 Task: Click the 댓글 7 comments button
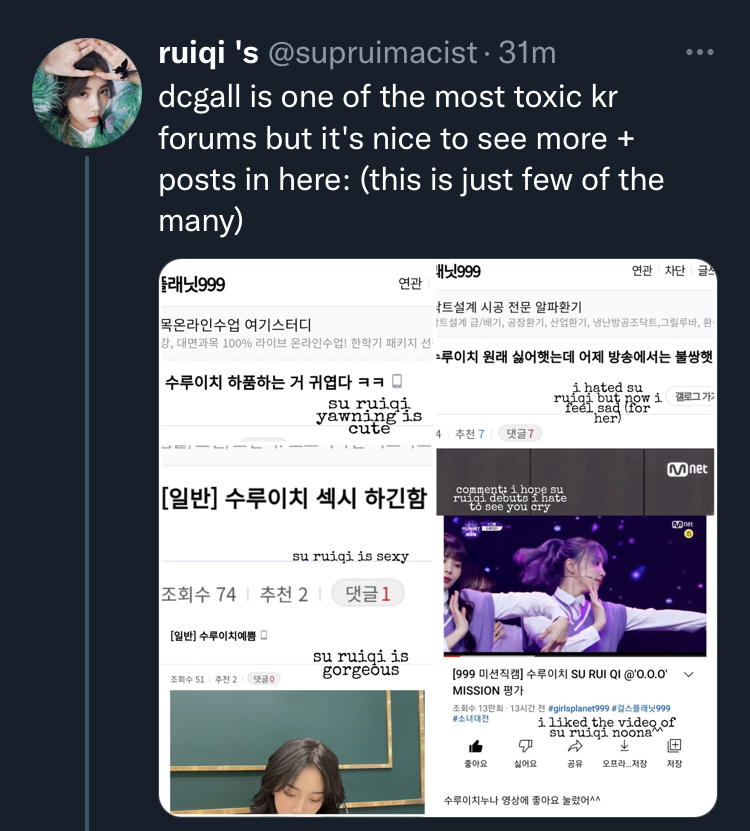tap(520, 434)
